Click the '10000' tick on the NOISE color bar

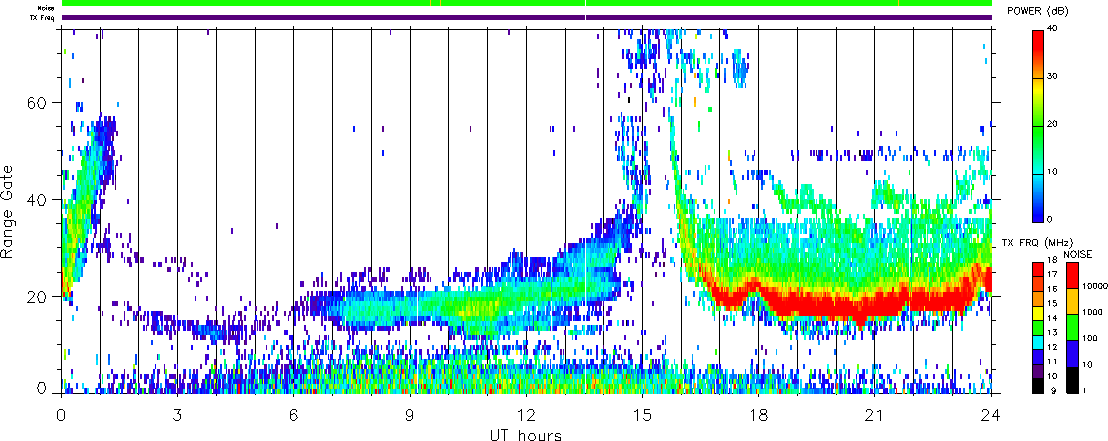coord(1094,286)
